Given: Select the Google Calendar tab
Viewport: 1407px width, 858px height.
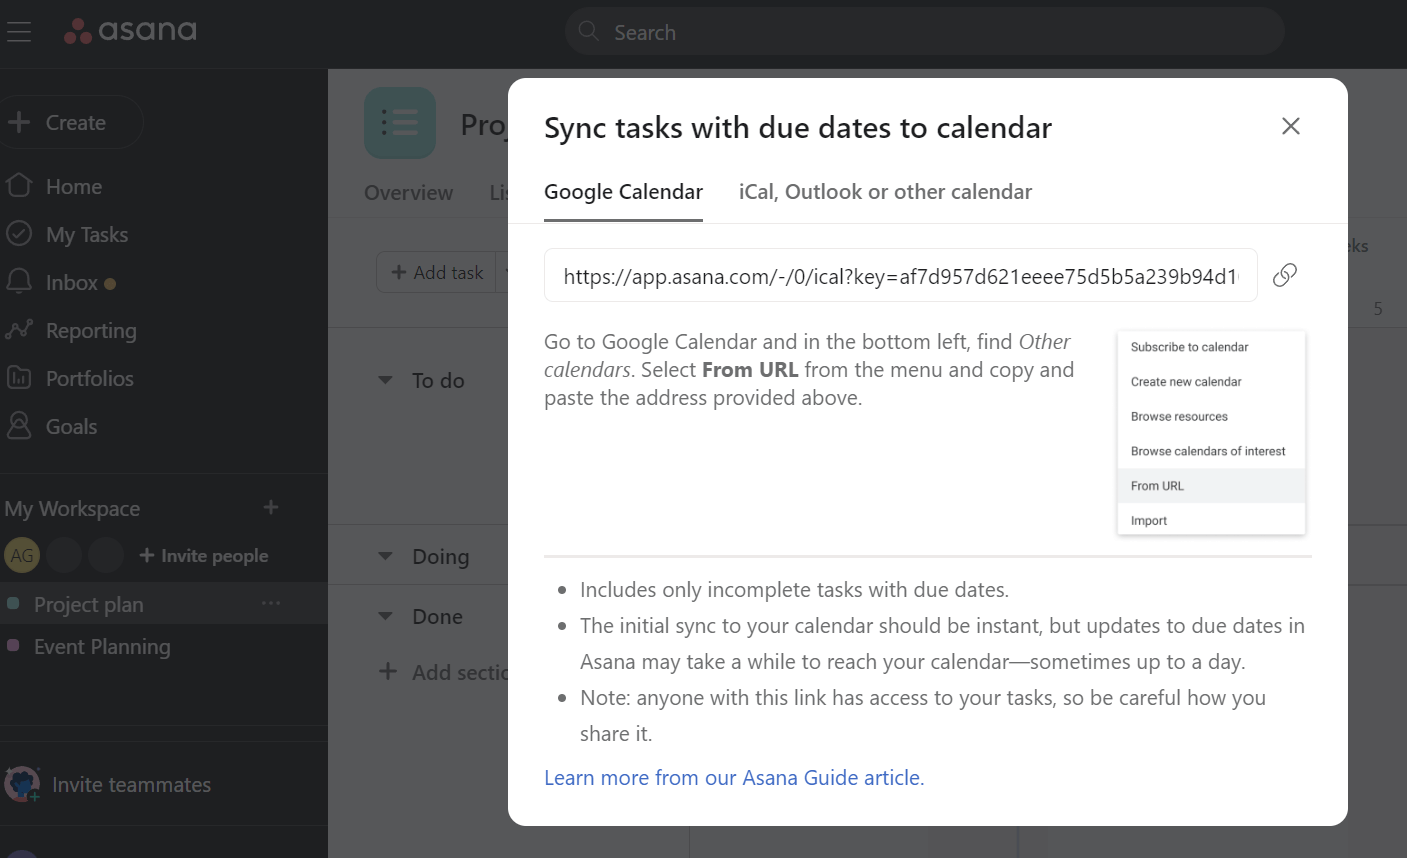Looking at the screenshot, I should coord(623,192).
